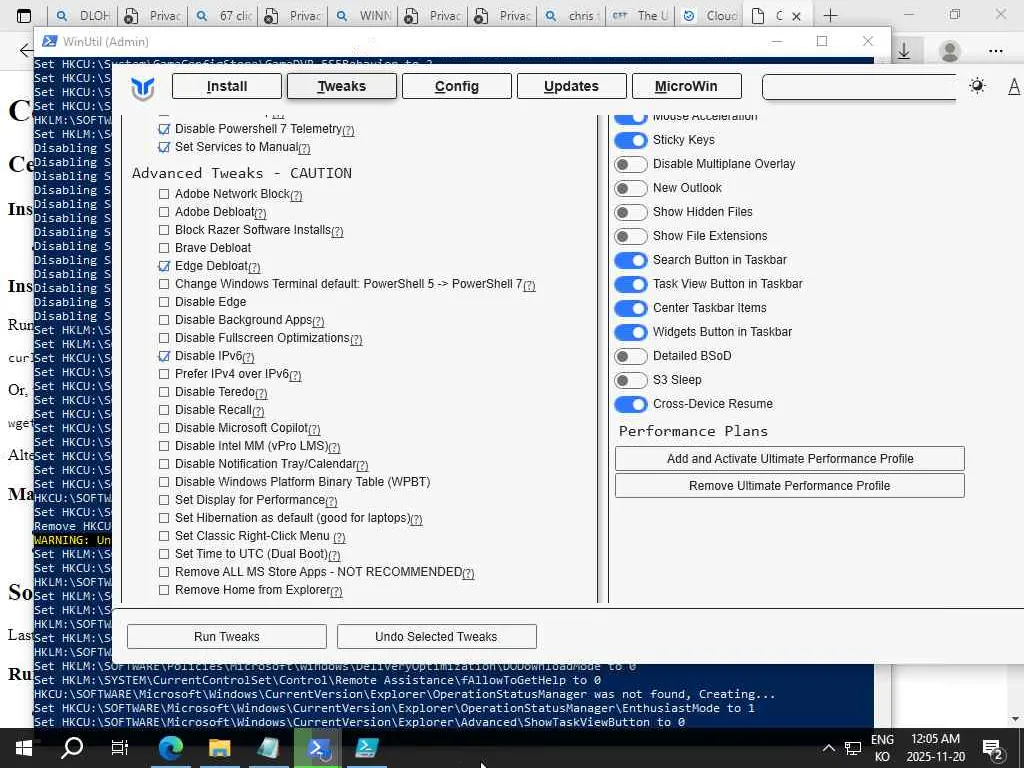
Task: Open File Explorer from taskbar
Action: point(219,748)
